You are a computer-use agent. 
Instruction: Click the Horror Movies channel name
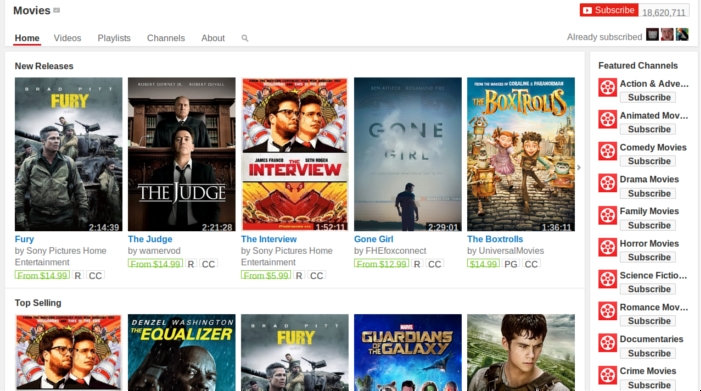pos(649,243)
